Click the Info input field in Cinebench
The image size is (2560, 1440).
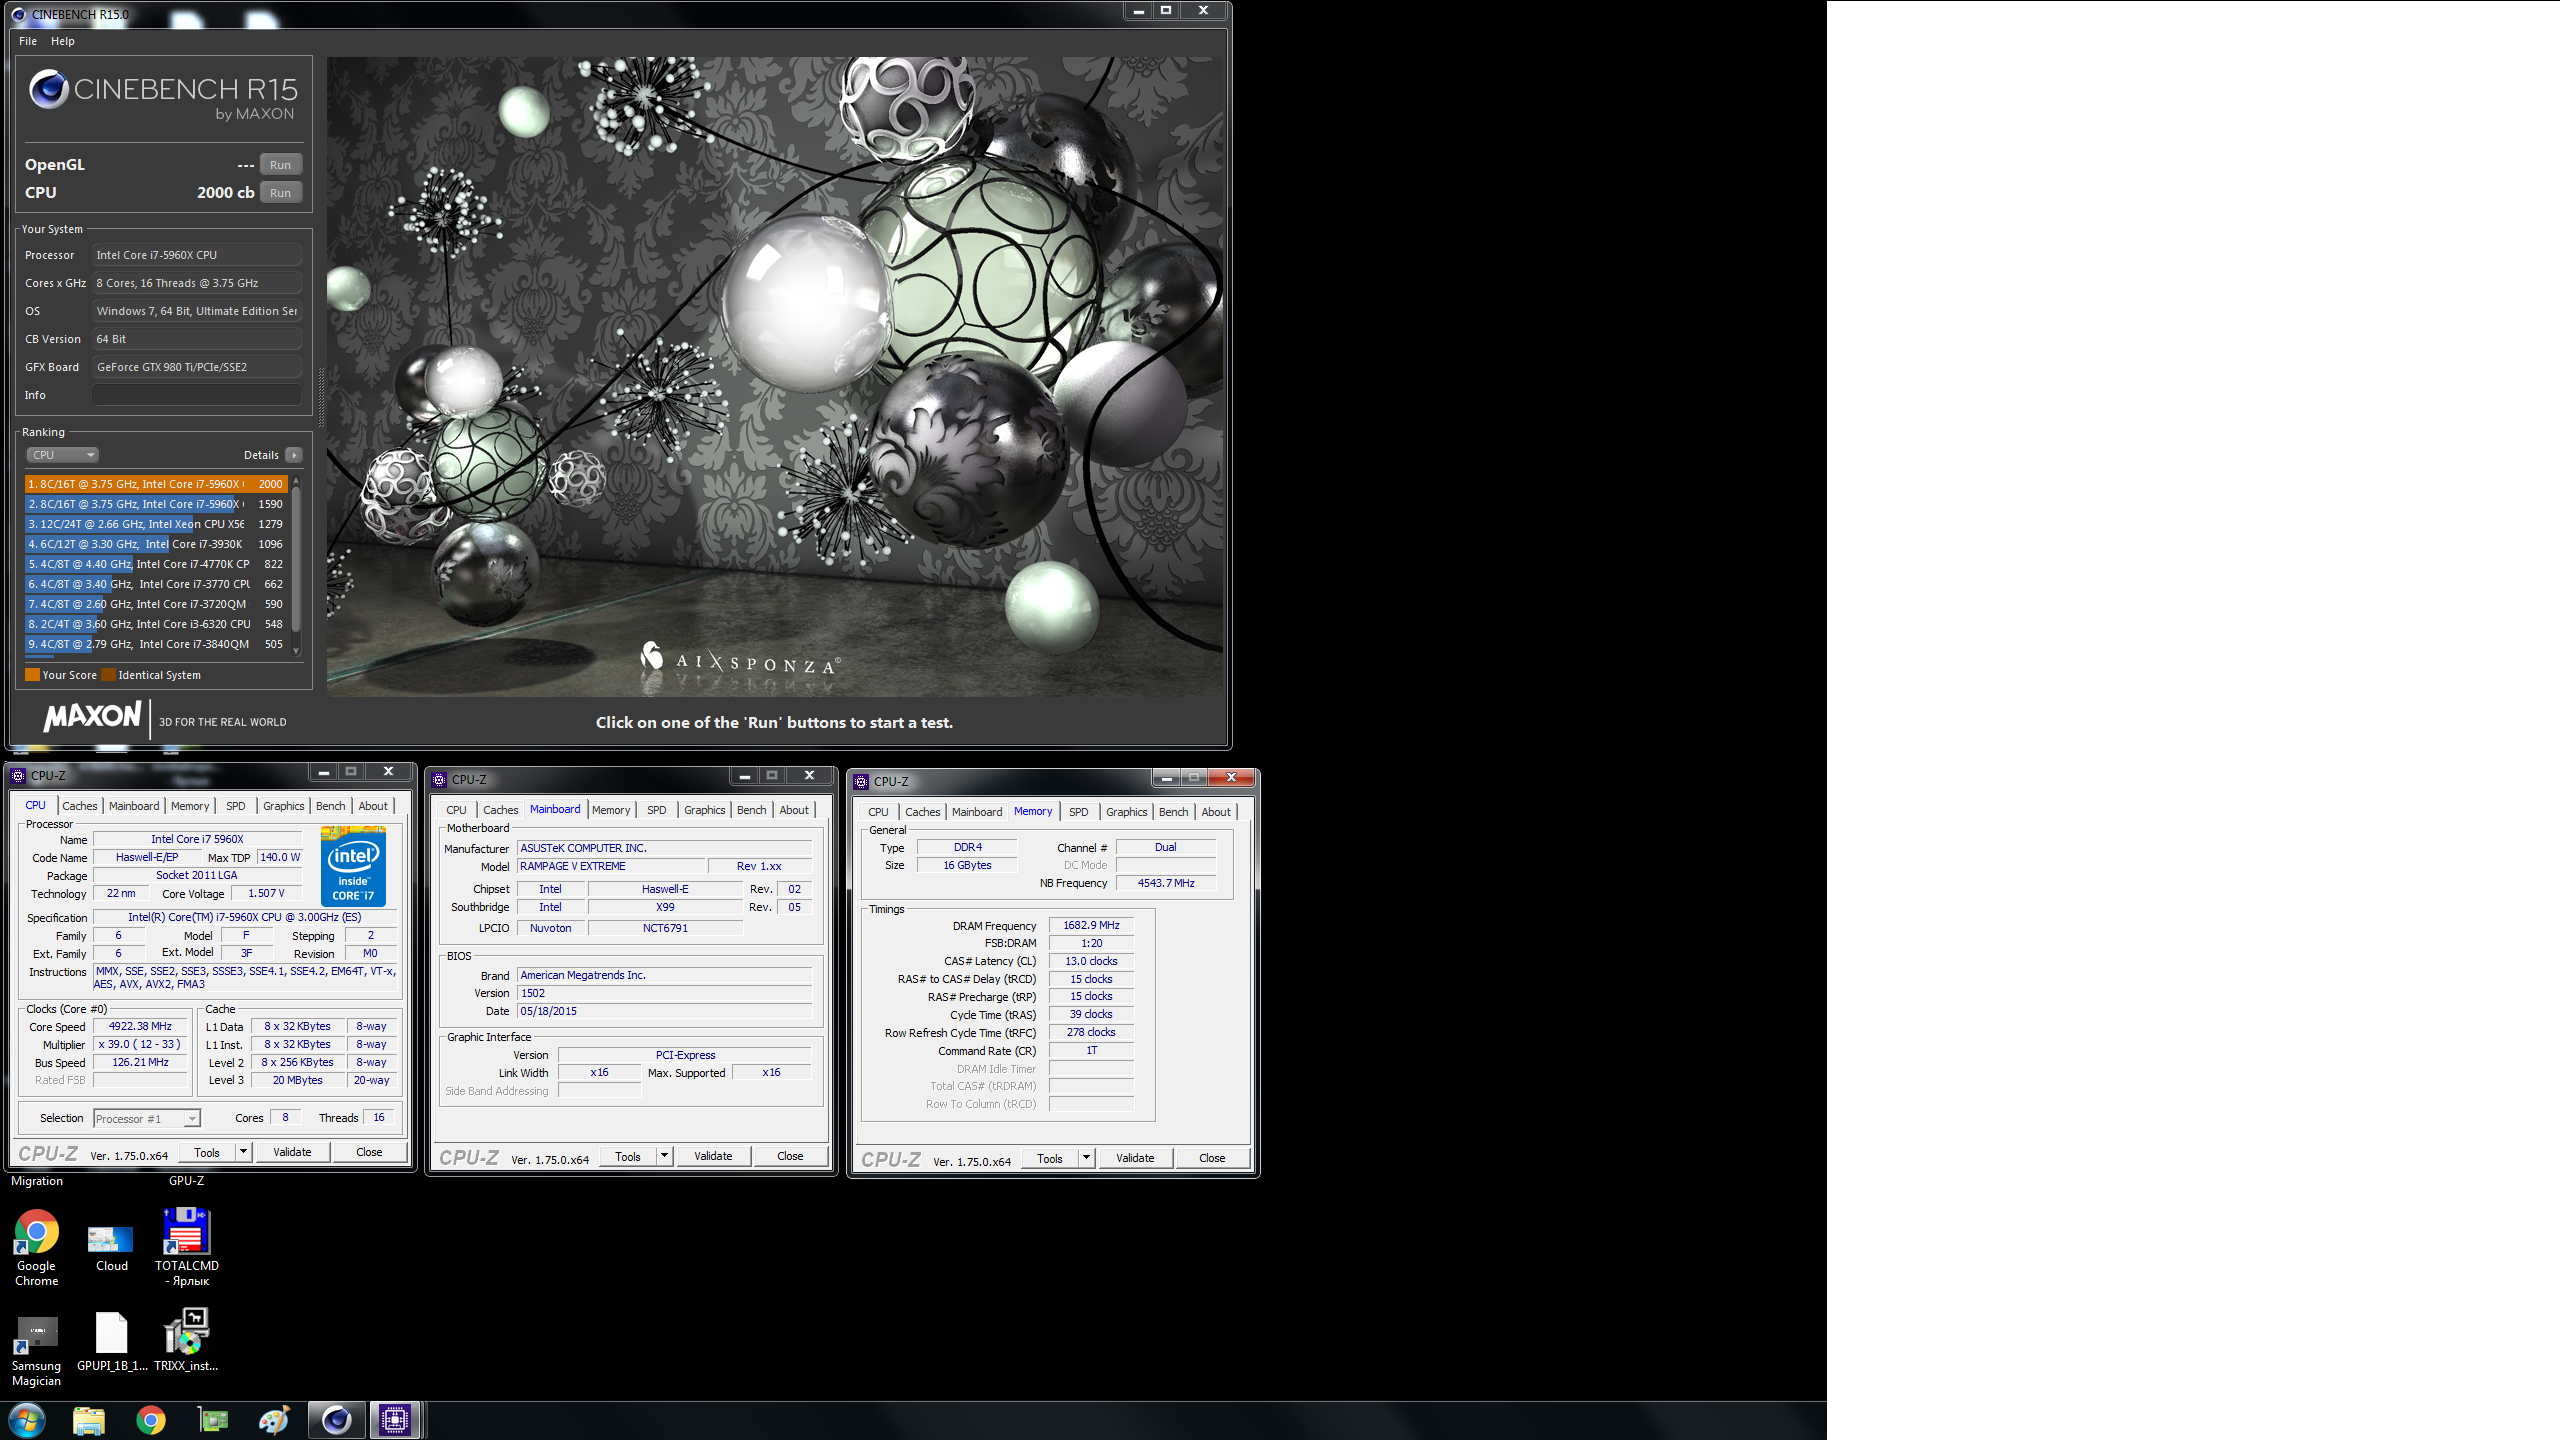[197, 395]
